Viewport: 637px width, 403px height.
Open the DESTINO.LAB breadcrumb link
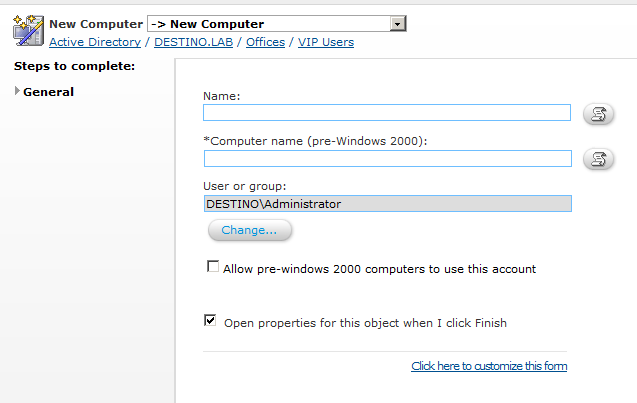193,42
